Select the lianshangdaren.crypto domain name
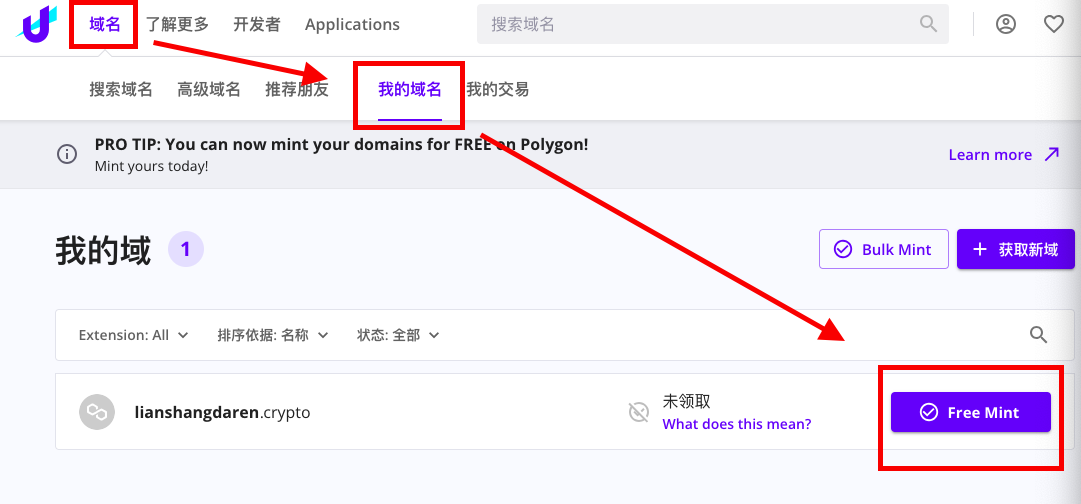The image size is (1081, 504). tap(223, 413)
